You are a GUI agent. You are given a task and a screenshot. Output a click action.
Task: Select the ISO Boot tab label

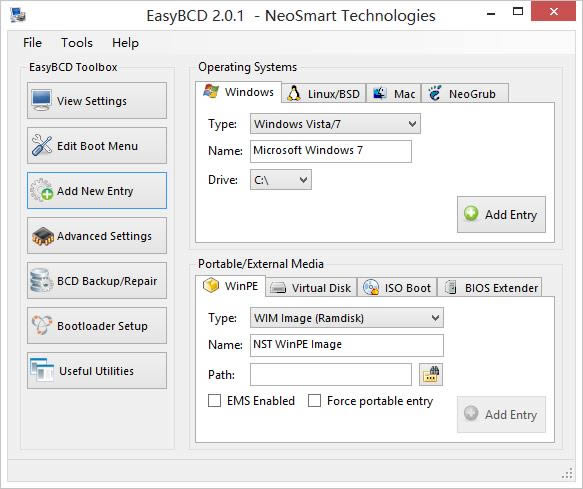click(x=408, y=288)
